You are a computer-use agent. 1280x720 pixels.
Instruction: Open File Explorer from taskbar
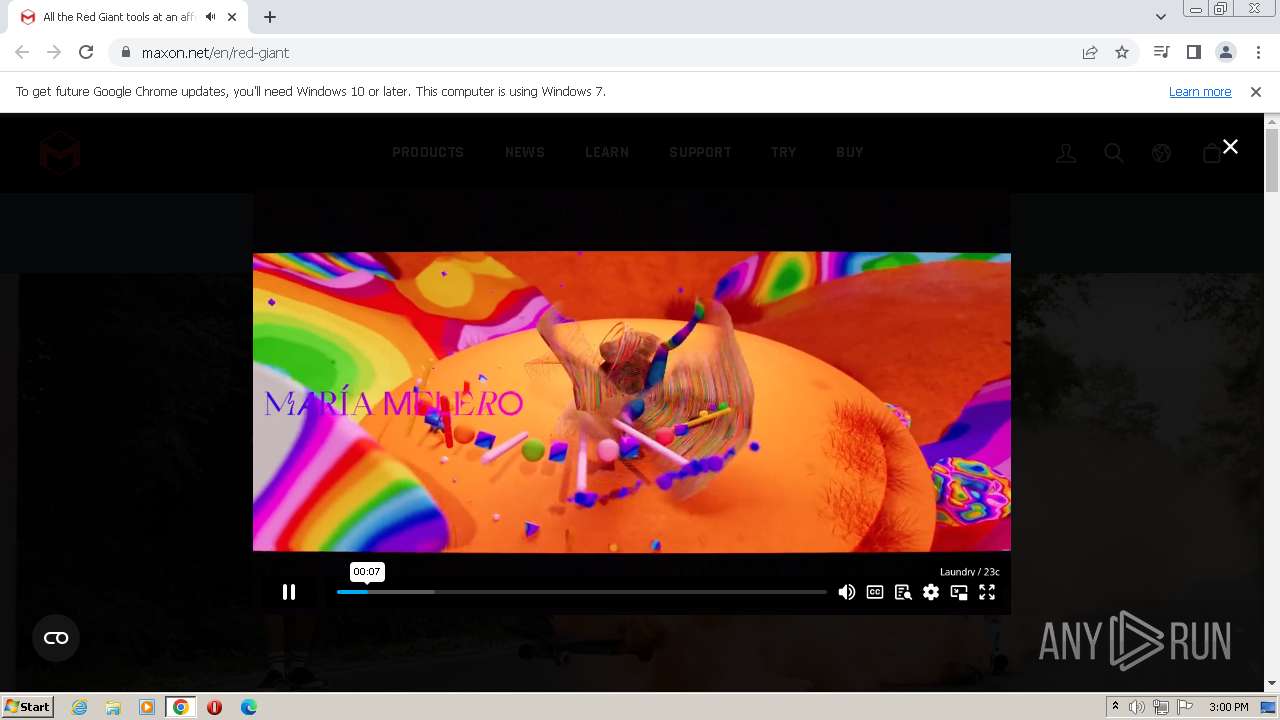click(x=113, y=707)
